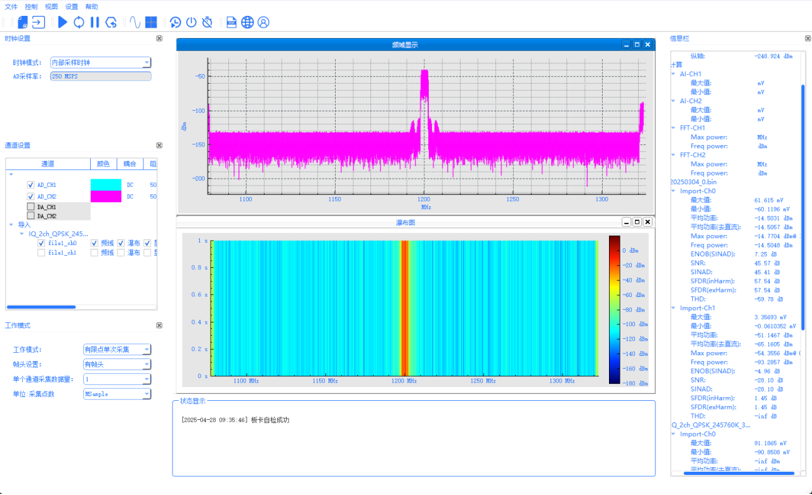Open the 设置 menu
The image size is (812, 495).
tap(71, 6)
